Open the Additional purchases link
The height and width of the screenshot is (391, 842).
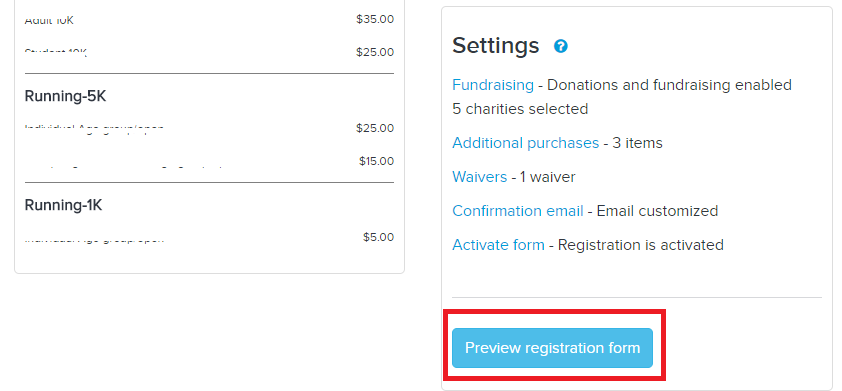click(x=525, y=143)
